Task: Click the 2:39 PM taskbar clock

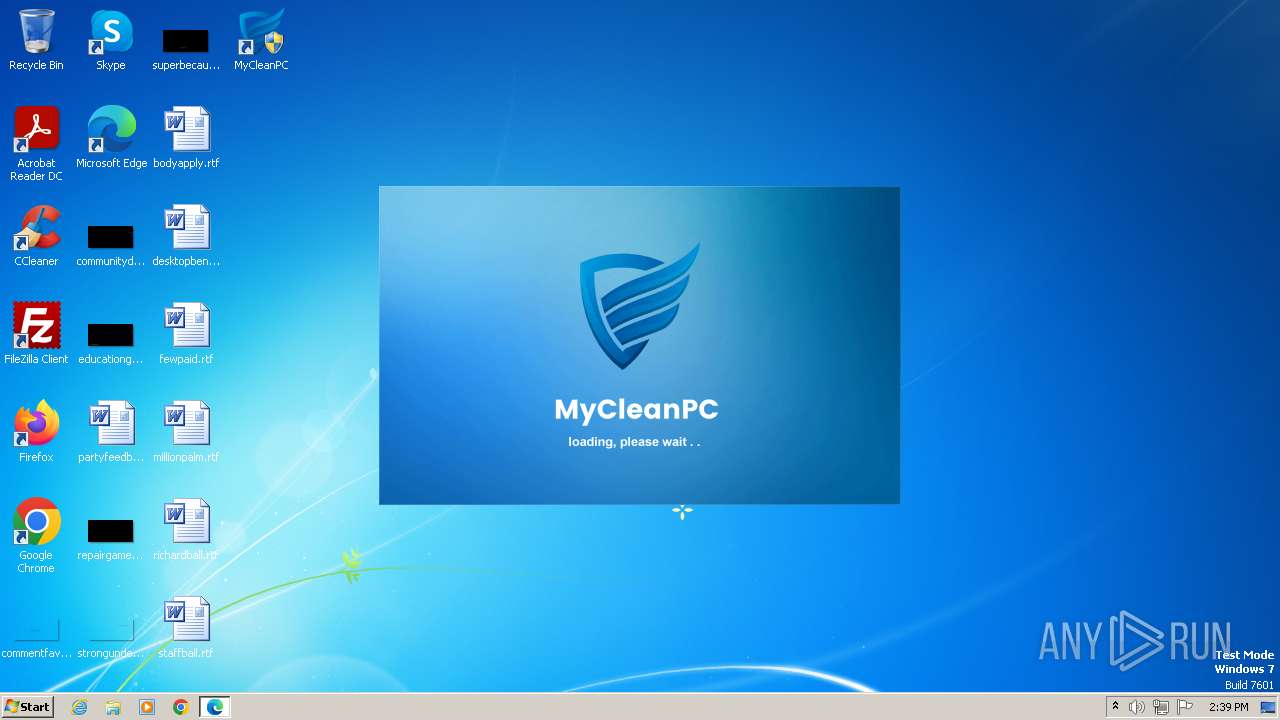Action: (1228, 707)
